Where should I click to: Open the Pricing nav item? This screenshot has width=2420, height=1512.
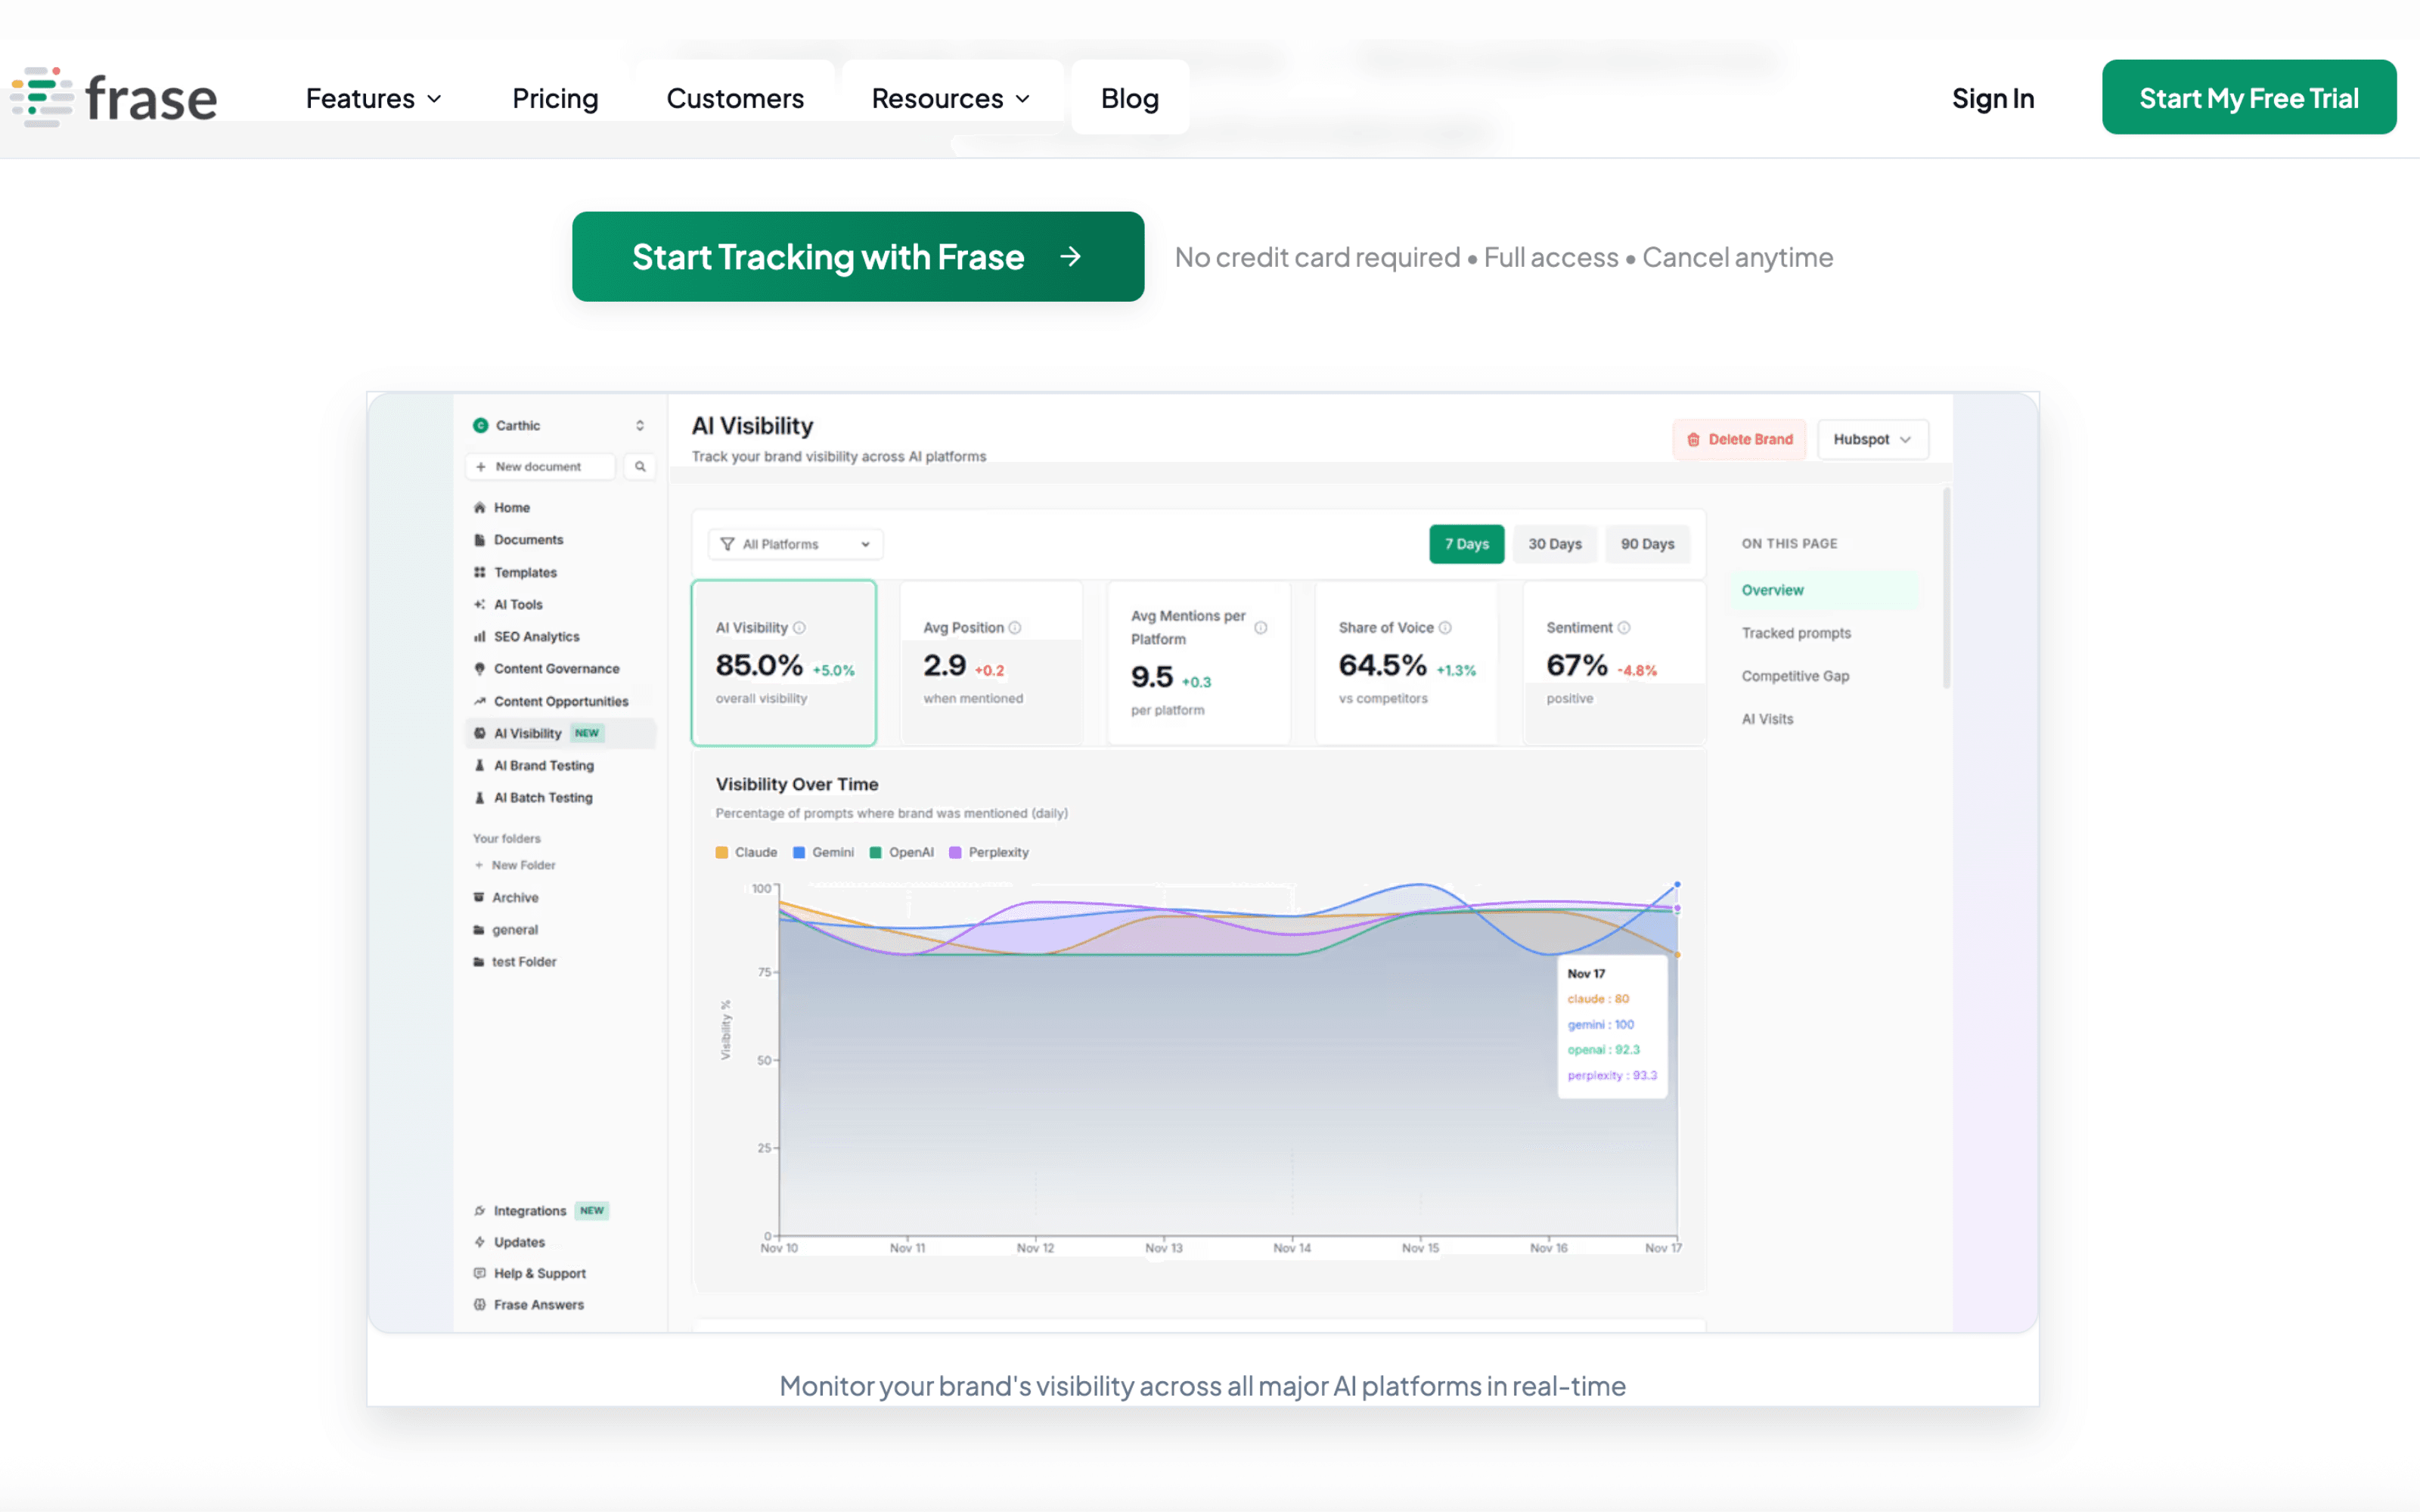point(555,98)
